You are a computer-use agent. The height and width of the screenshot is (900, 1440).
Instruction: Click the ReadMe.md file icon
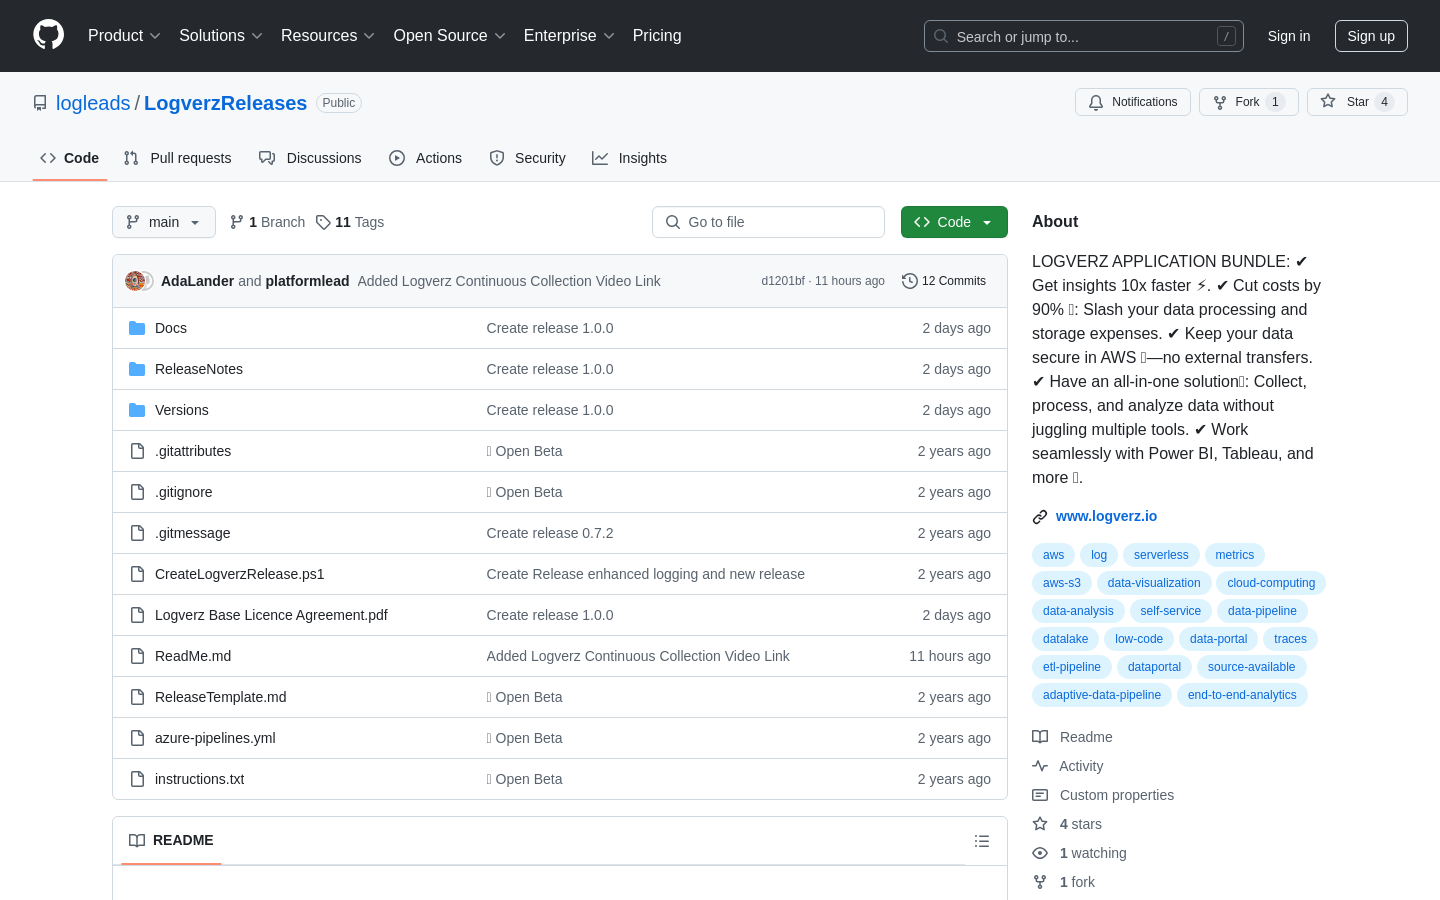pyautogui.click(x=137, y=656)
